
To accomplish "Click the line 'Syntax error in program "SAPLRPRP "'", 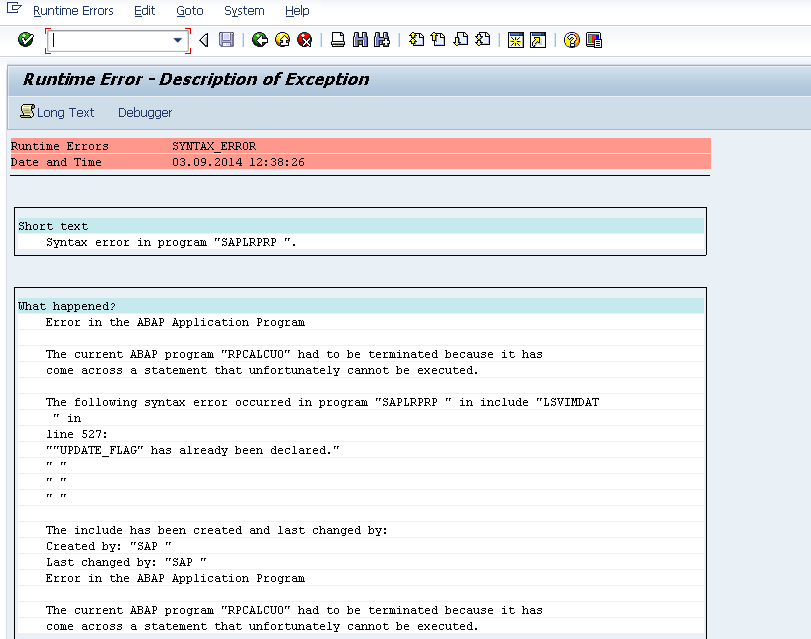I will point(171,242).
